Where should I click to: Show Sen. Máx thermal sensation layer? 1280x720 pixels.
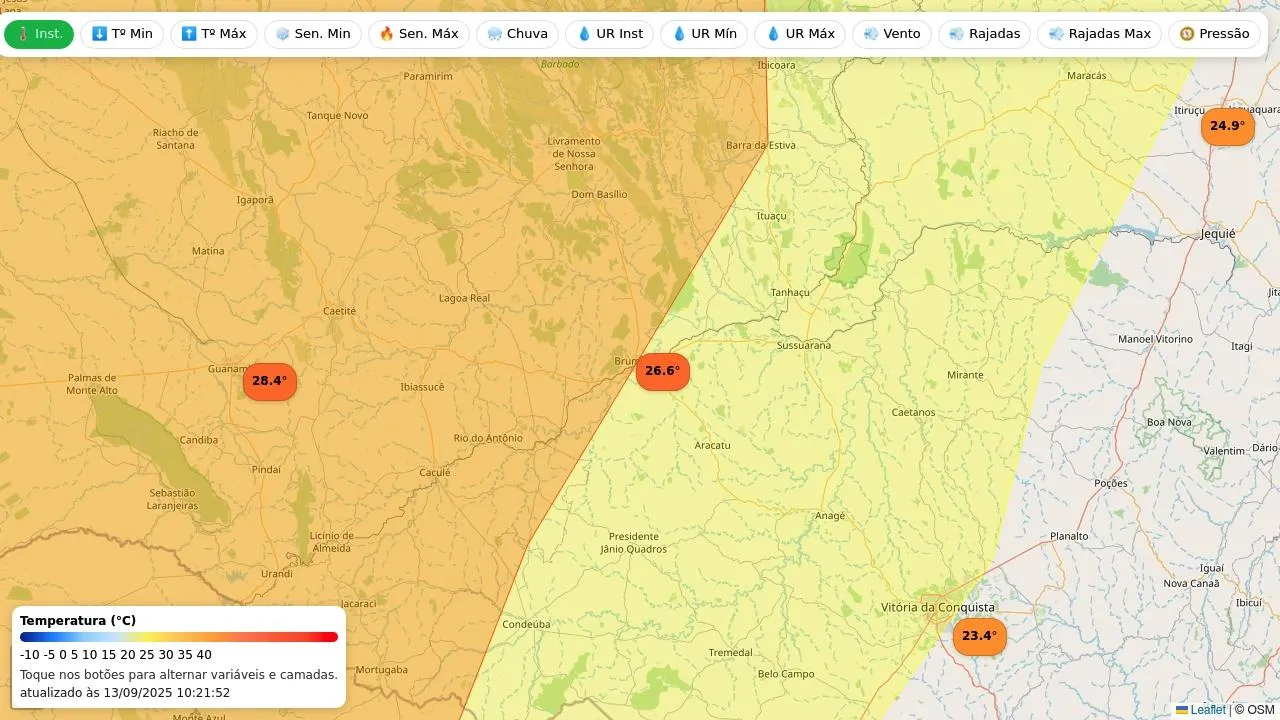point(418,34)
